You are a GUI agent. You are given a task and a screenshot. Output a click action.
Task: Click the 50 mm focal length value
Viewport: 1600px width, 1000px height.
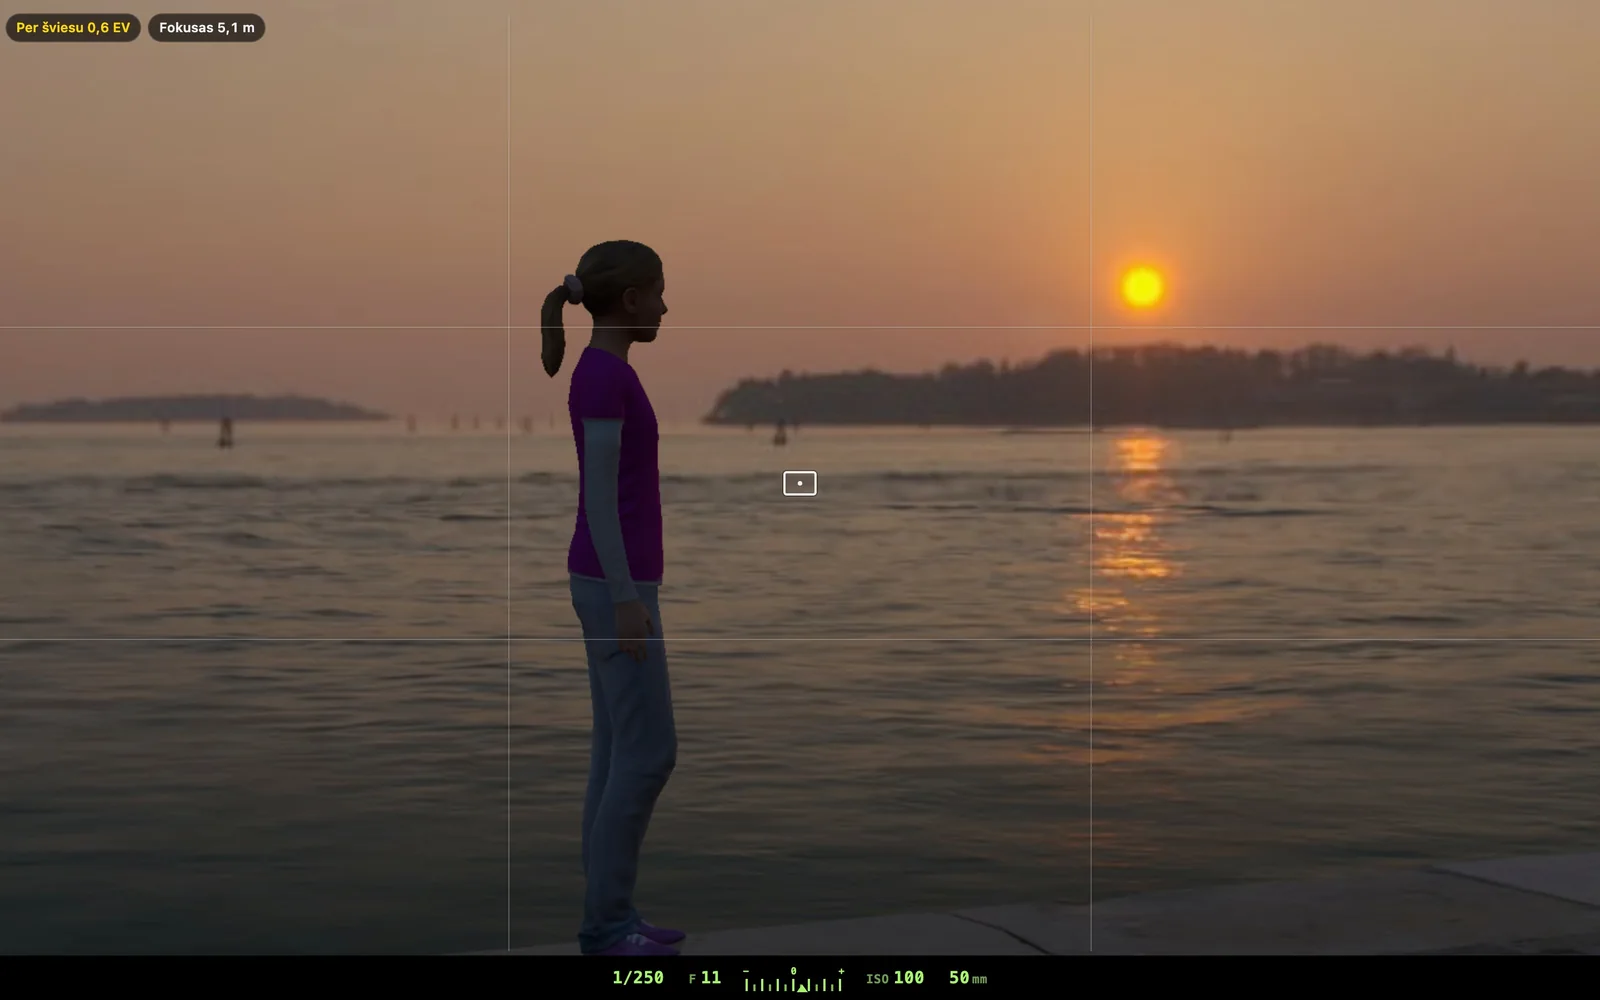968,978
